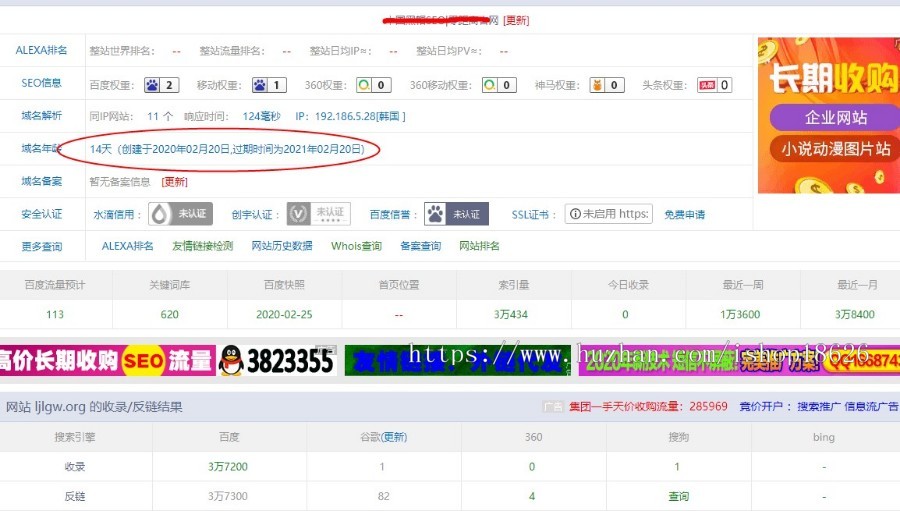
Task: Click 搜狗 反链 查询 link
Action: 678,495
